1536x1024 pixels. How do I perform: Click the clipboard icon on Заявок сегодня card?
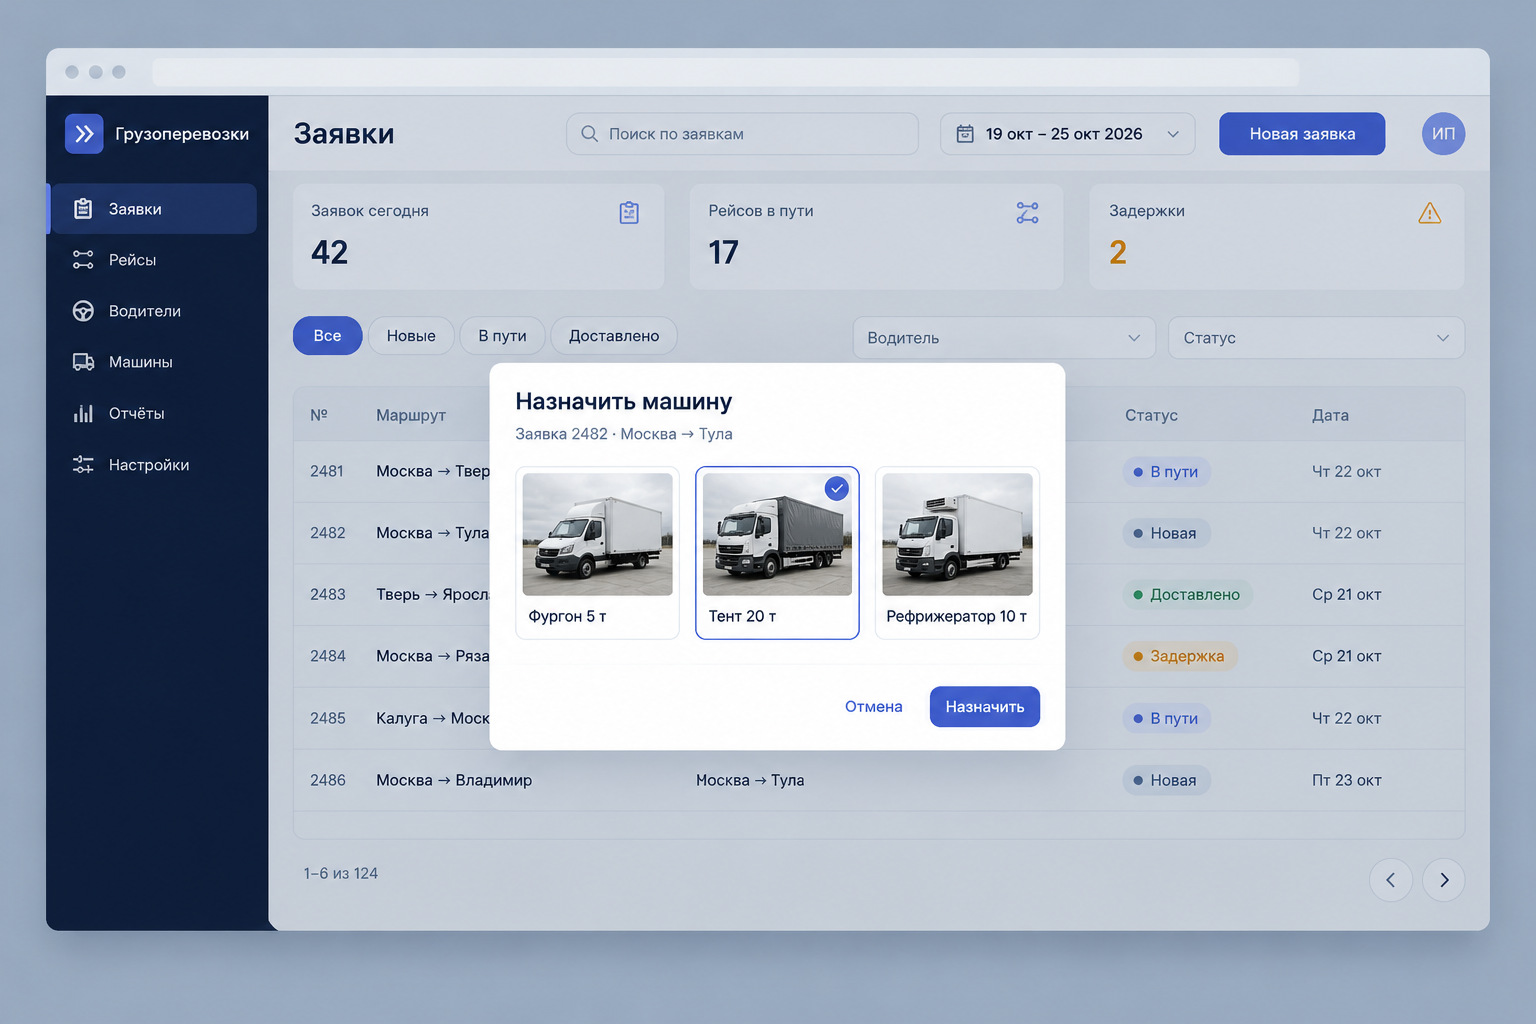coord(629,212)
